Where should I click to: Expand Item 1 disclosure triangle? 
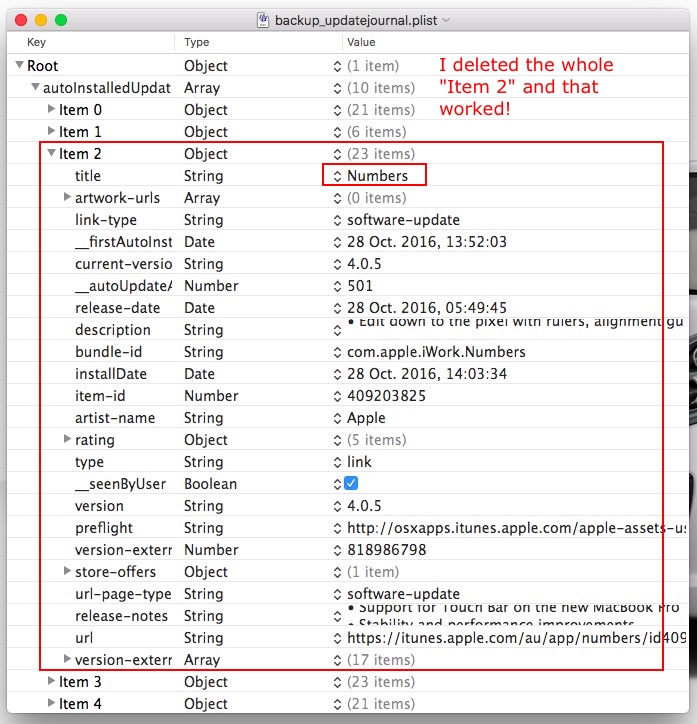[x=51, y=131]
